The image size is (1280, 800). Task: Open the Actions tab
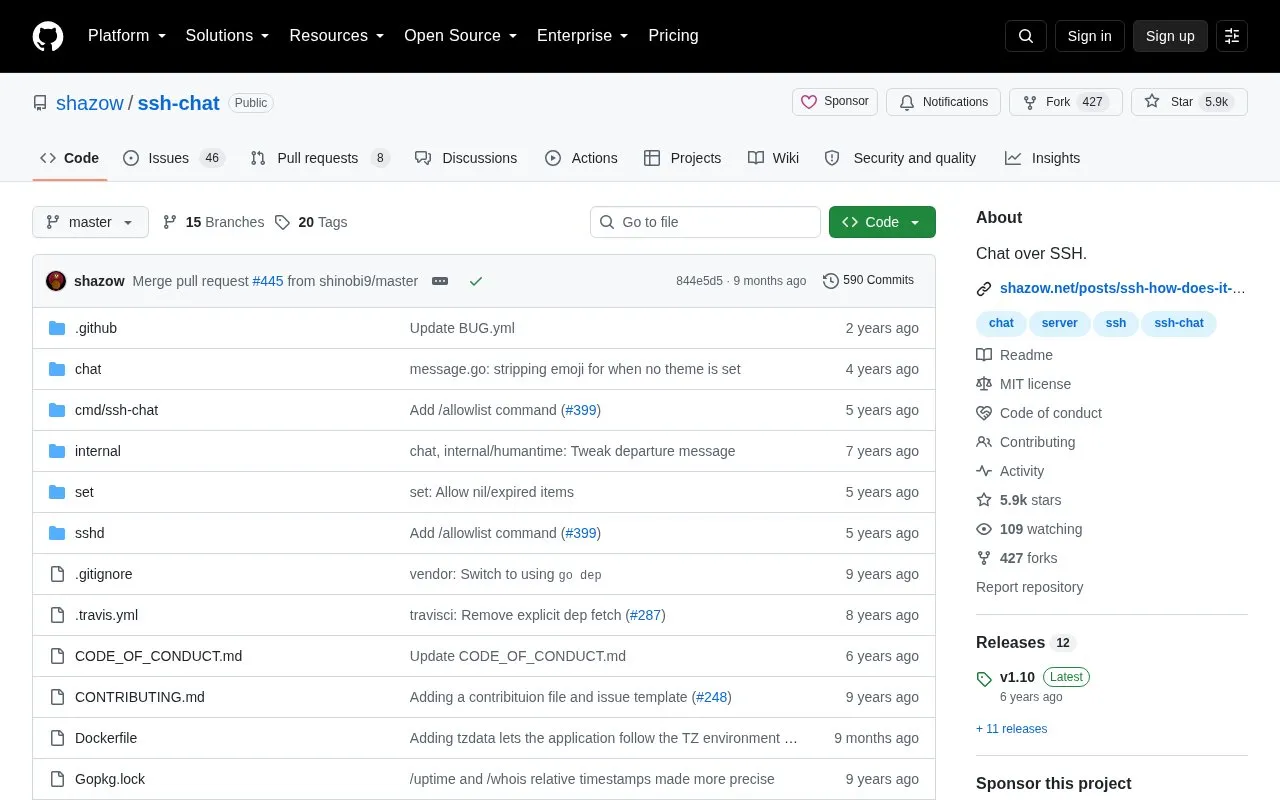(581, 158)
